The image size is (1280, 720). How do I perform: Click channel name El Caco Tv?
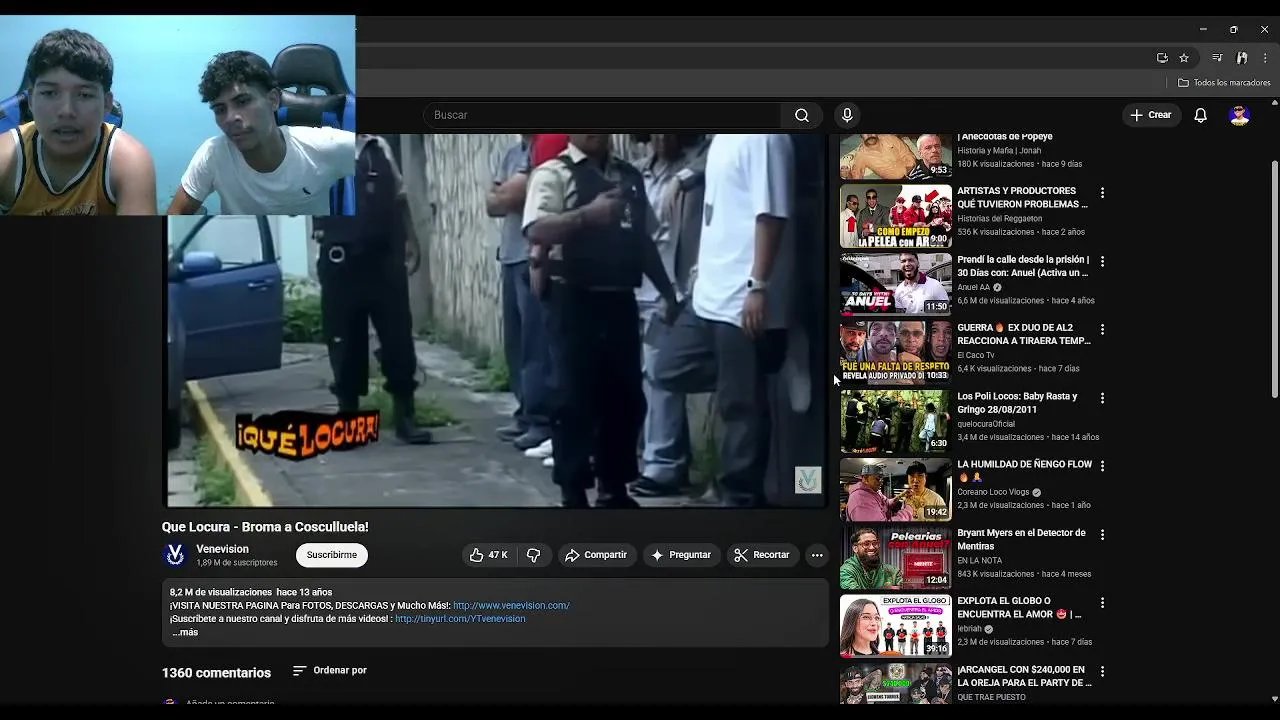(975, 355)
